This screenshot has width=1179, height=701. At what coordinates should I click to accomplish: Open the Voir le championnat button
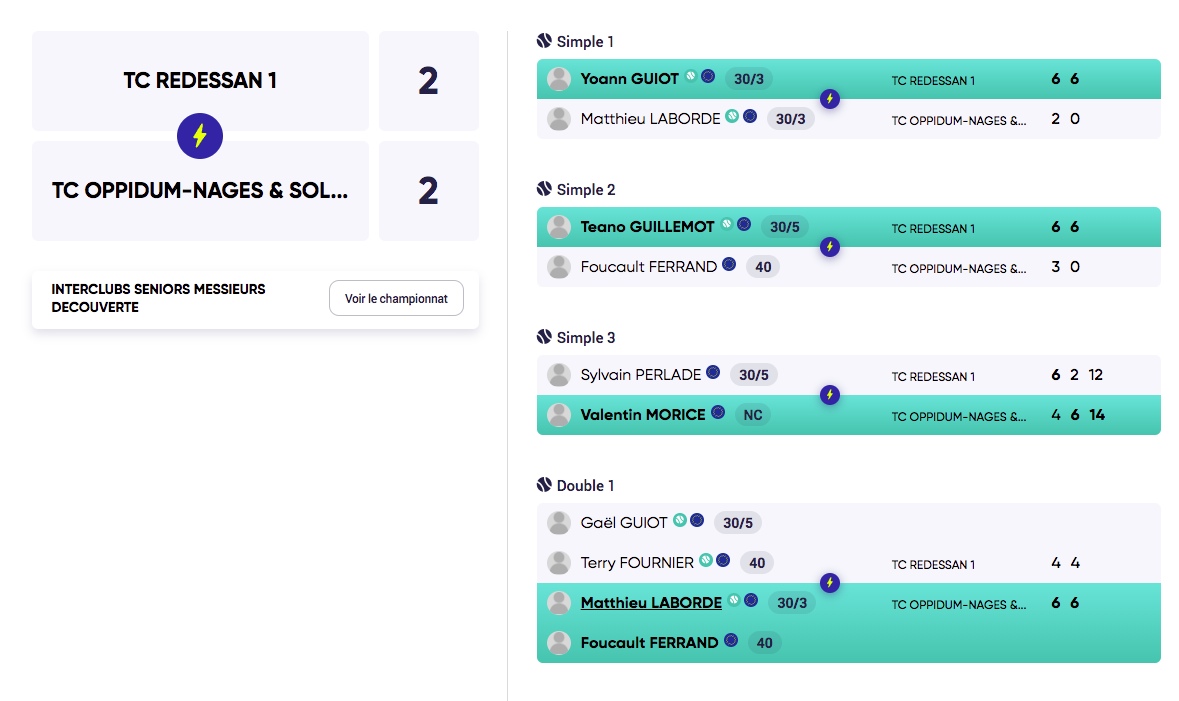pos(396,299)
